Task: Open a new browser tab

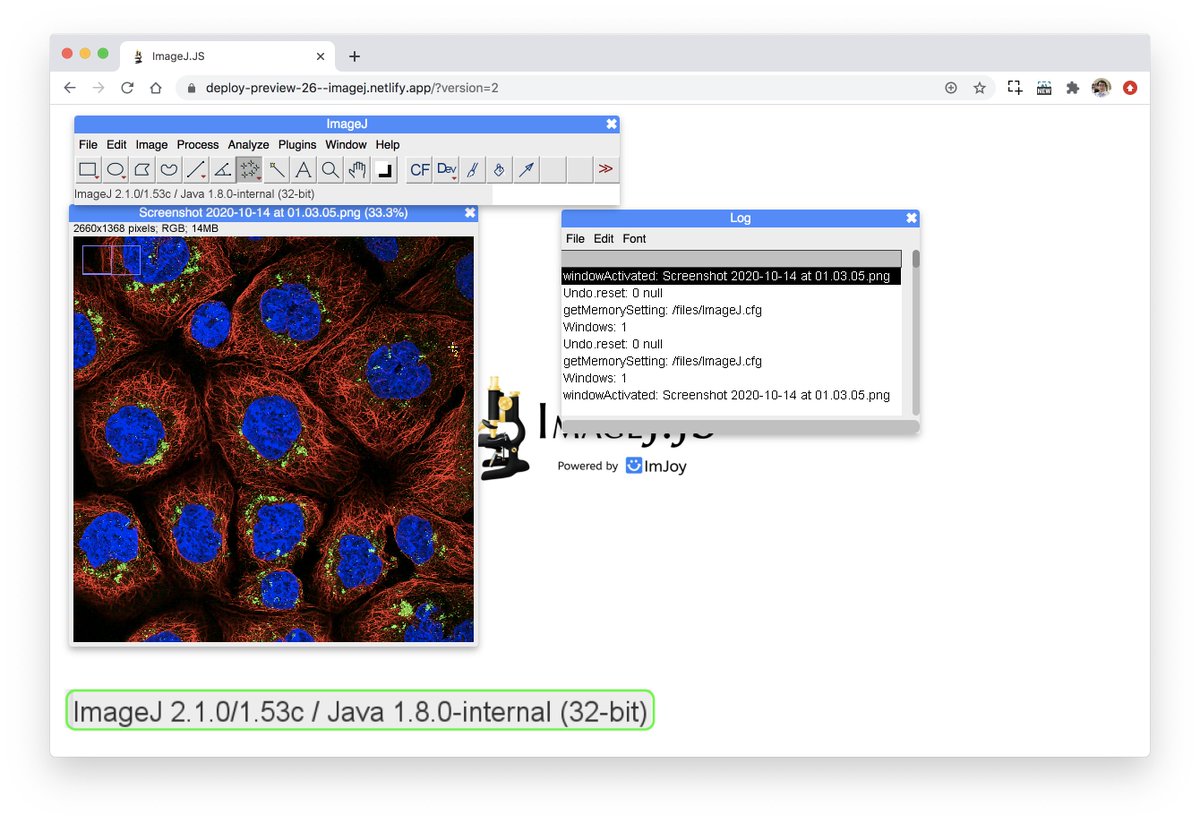Action: (x=354, y=57)
